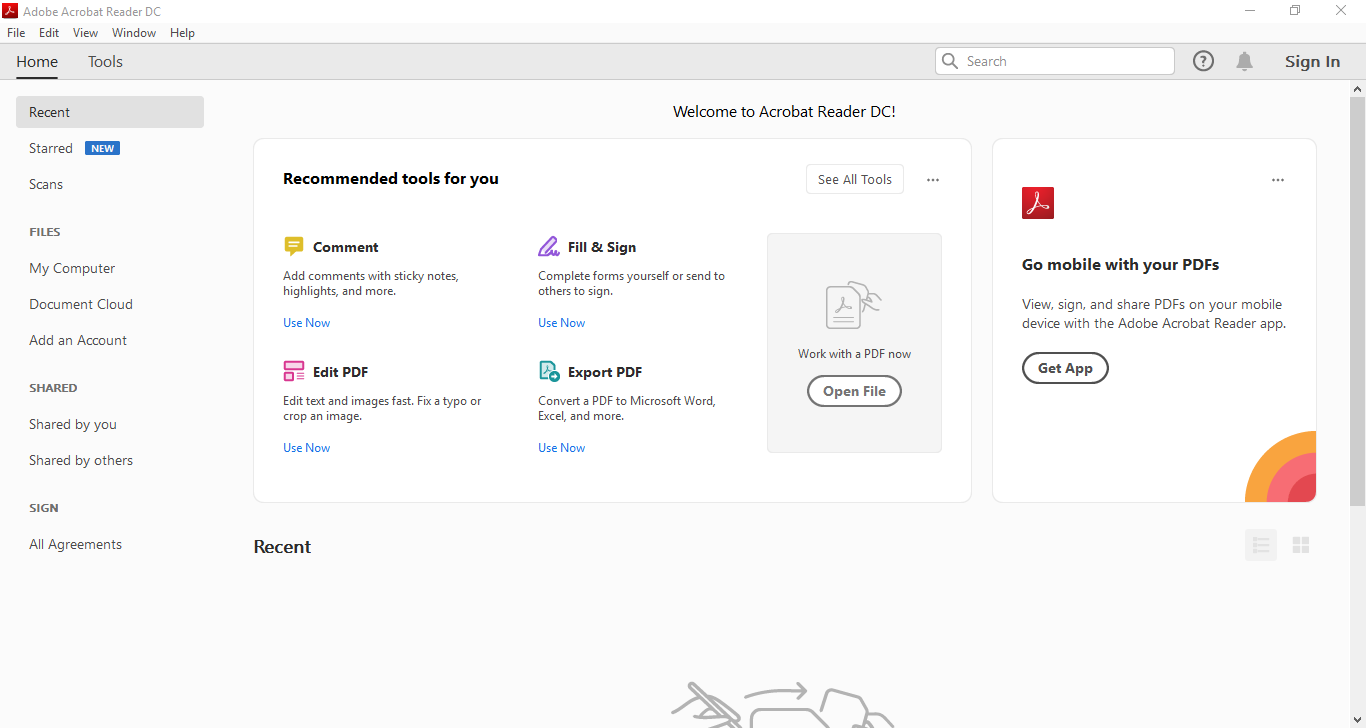Click Use Now under Comment
1366x728 pixels.
click(x=306, y=323)
